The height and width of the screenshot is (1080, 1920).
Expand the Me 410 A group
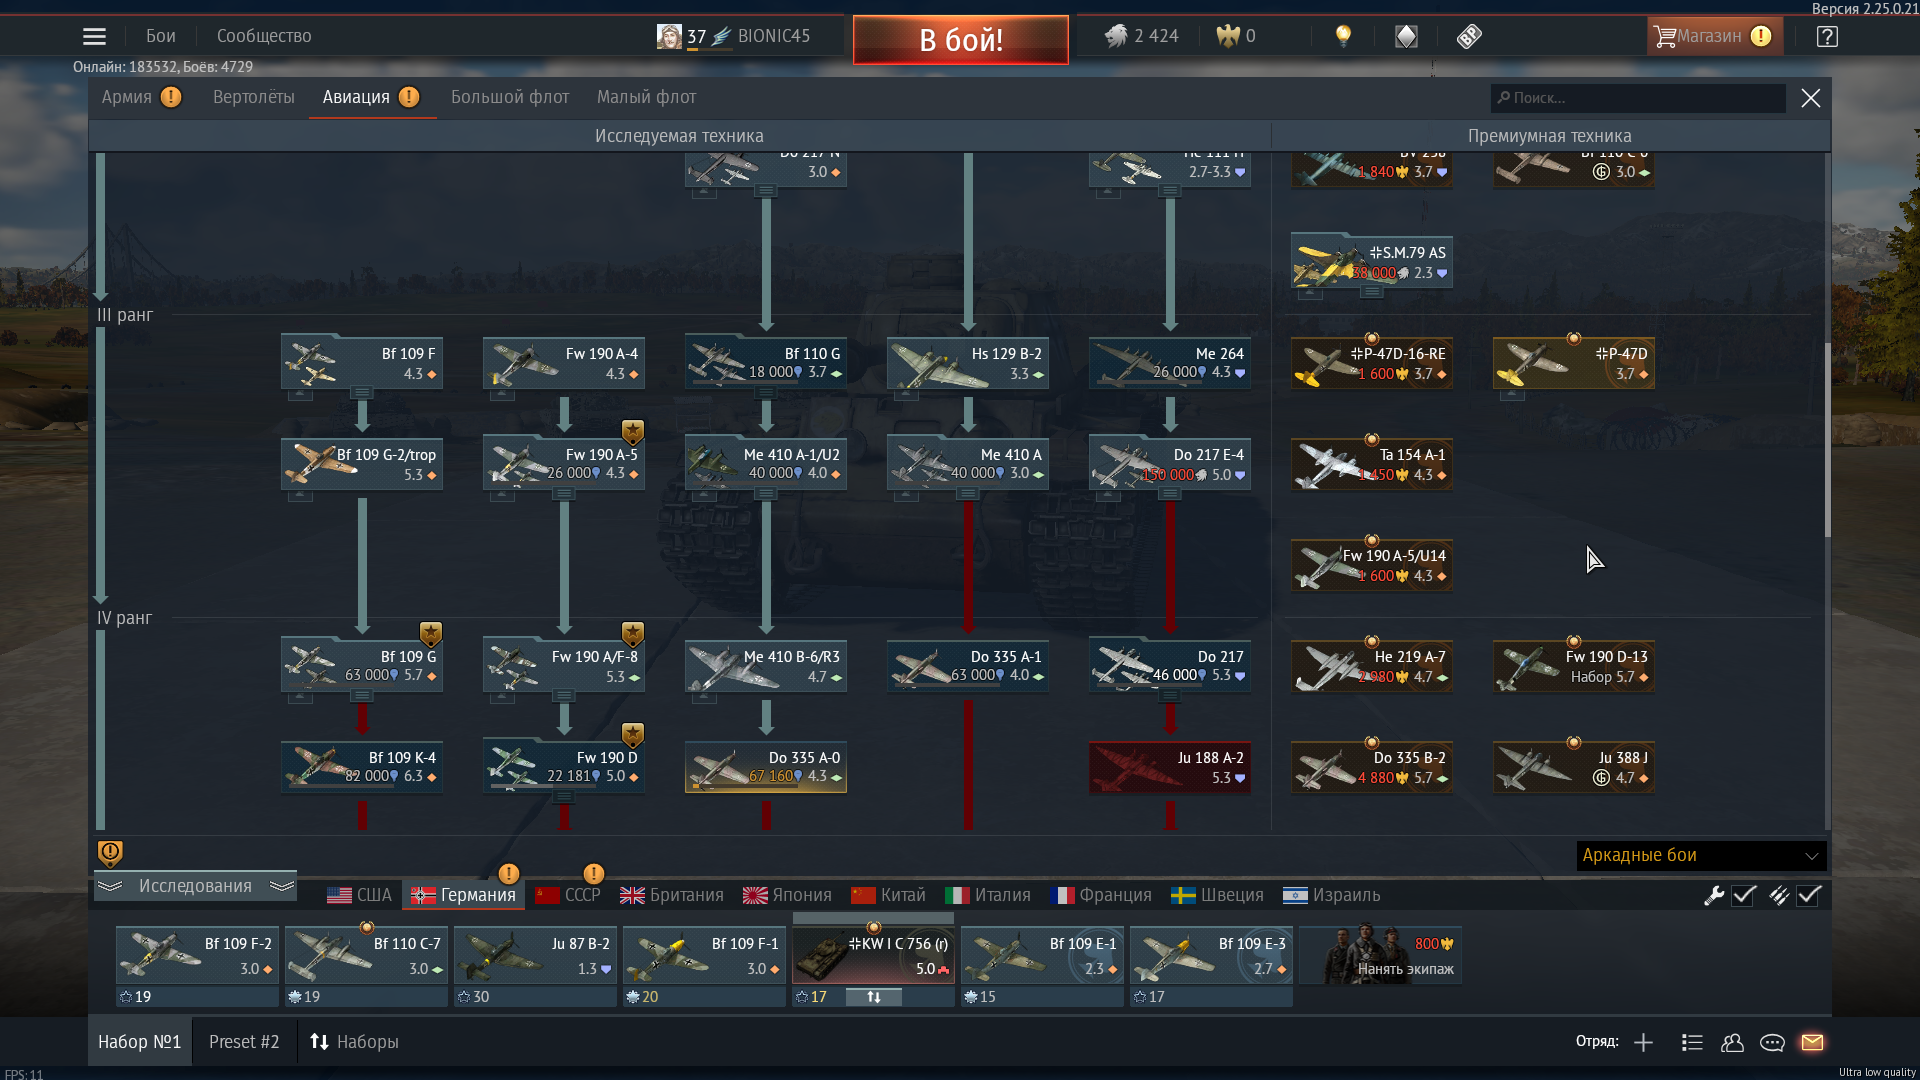(968, 494)
